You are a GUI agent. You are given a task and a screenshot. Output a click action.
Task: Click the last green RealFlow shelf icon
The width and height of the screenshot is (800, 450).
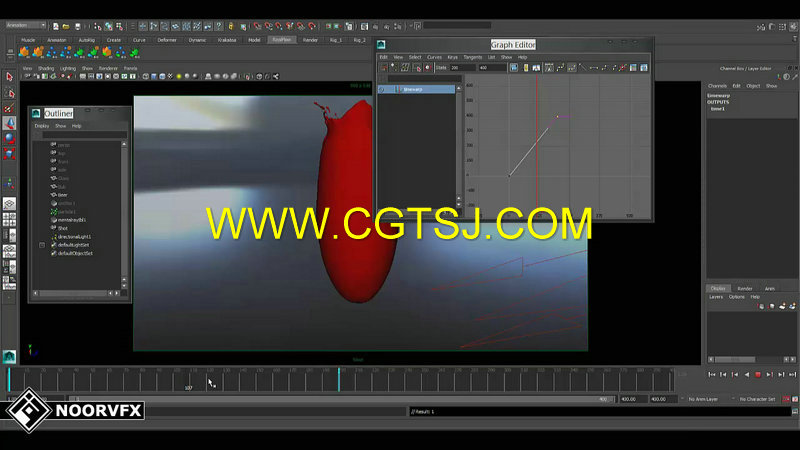tap(134, 52)
